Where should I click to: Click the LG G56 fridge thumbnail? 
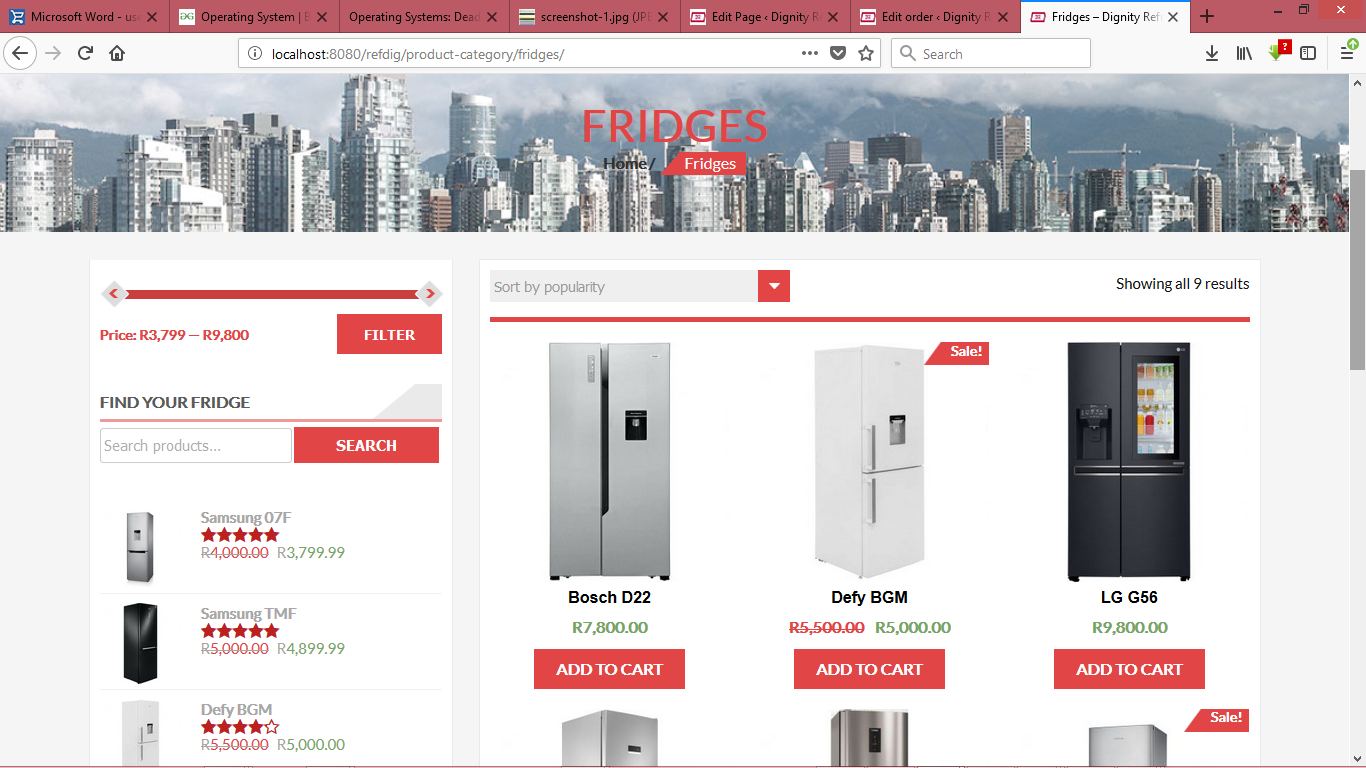click(1129, 461)
